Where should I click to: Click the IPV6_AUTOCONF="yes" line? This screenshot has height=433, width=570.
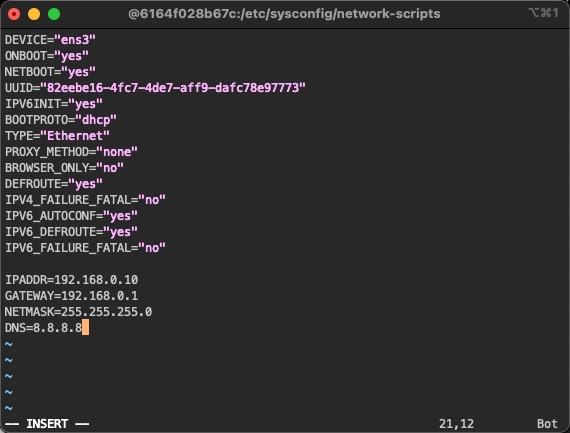pos(71,216)
